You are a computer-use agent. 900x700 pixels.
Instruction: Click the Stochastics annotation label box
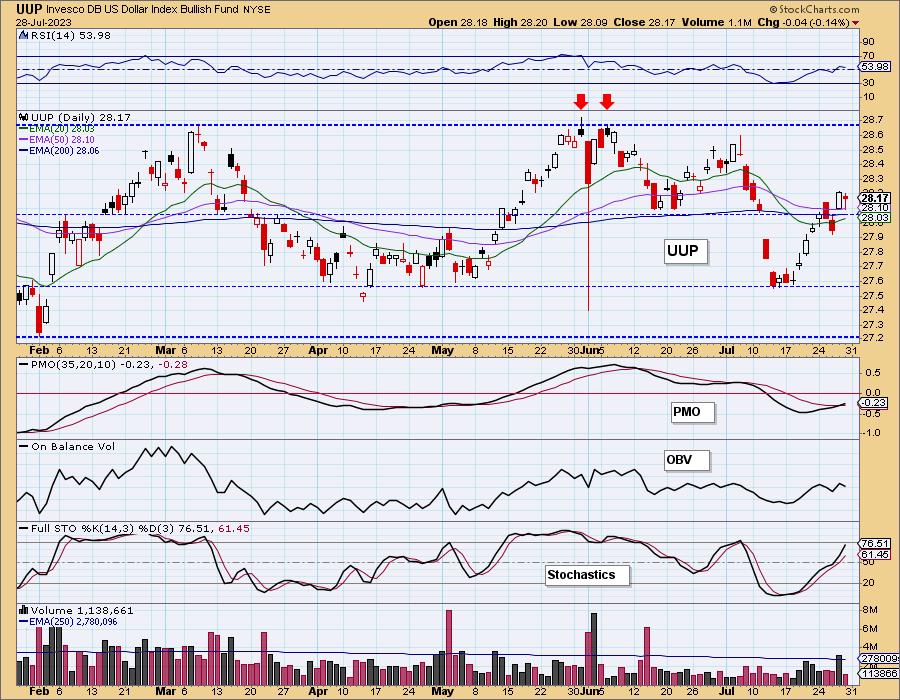(587, 575)
